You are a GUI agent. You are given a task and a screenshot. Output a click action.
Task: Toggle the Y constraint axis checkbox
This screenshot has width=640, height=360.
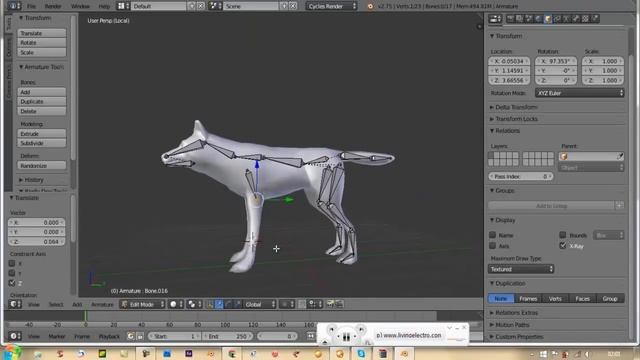click(12, 273)
